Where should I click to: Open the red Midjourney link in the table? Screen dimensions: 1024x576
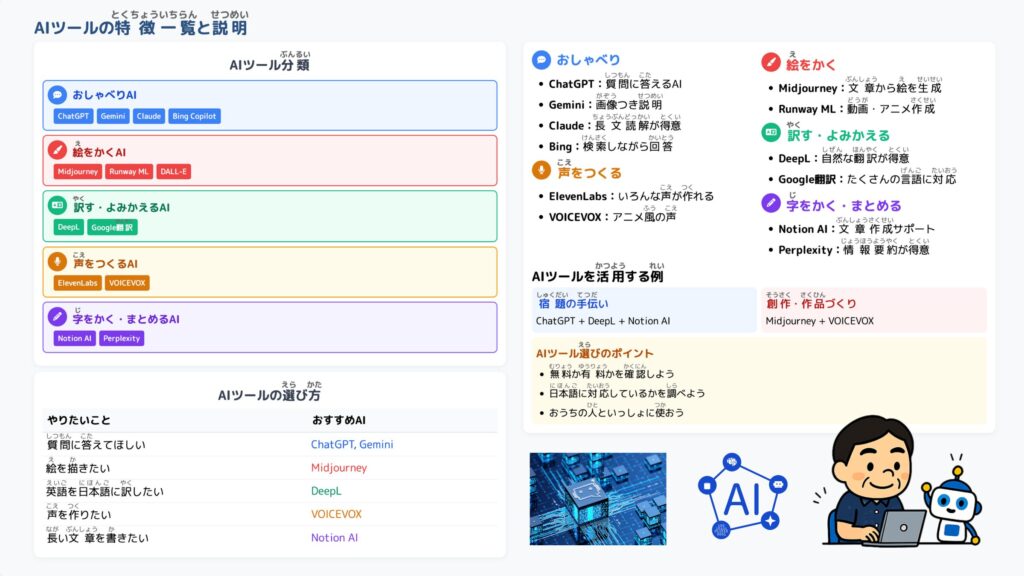(x=339, y=468)
